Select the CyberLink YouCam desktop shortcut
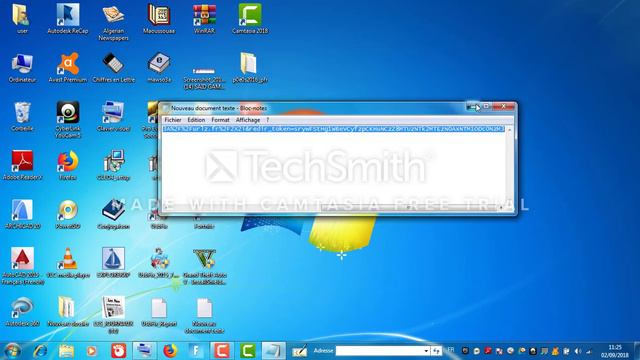640x360 pixels. (67, 120)
